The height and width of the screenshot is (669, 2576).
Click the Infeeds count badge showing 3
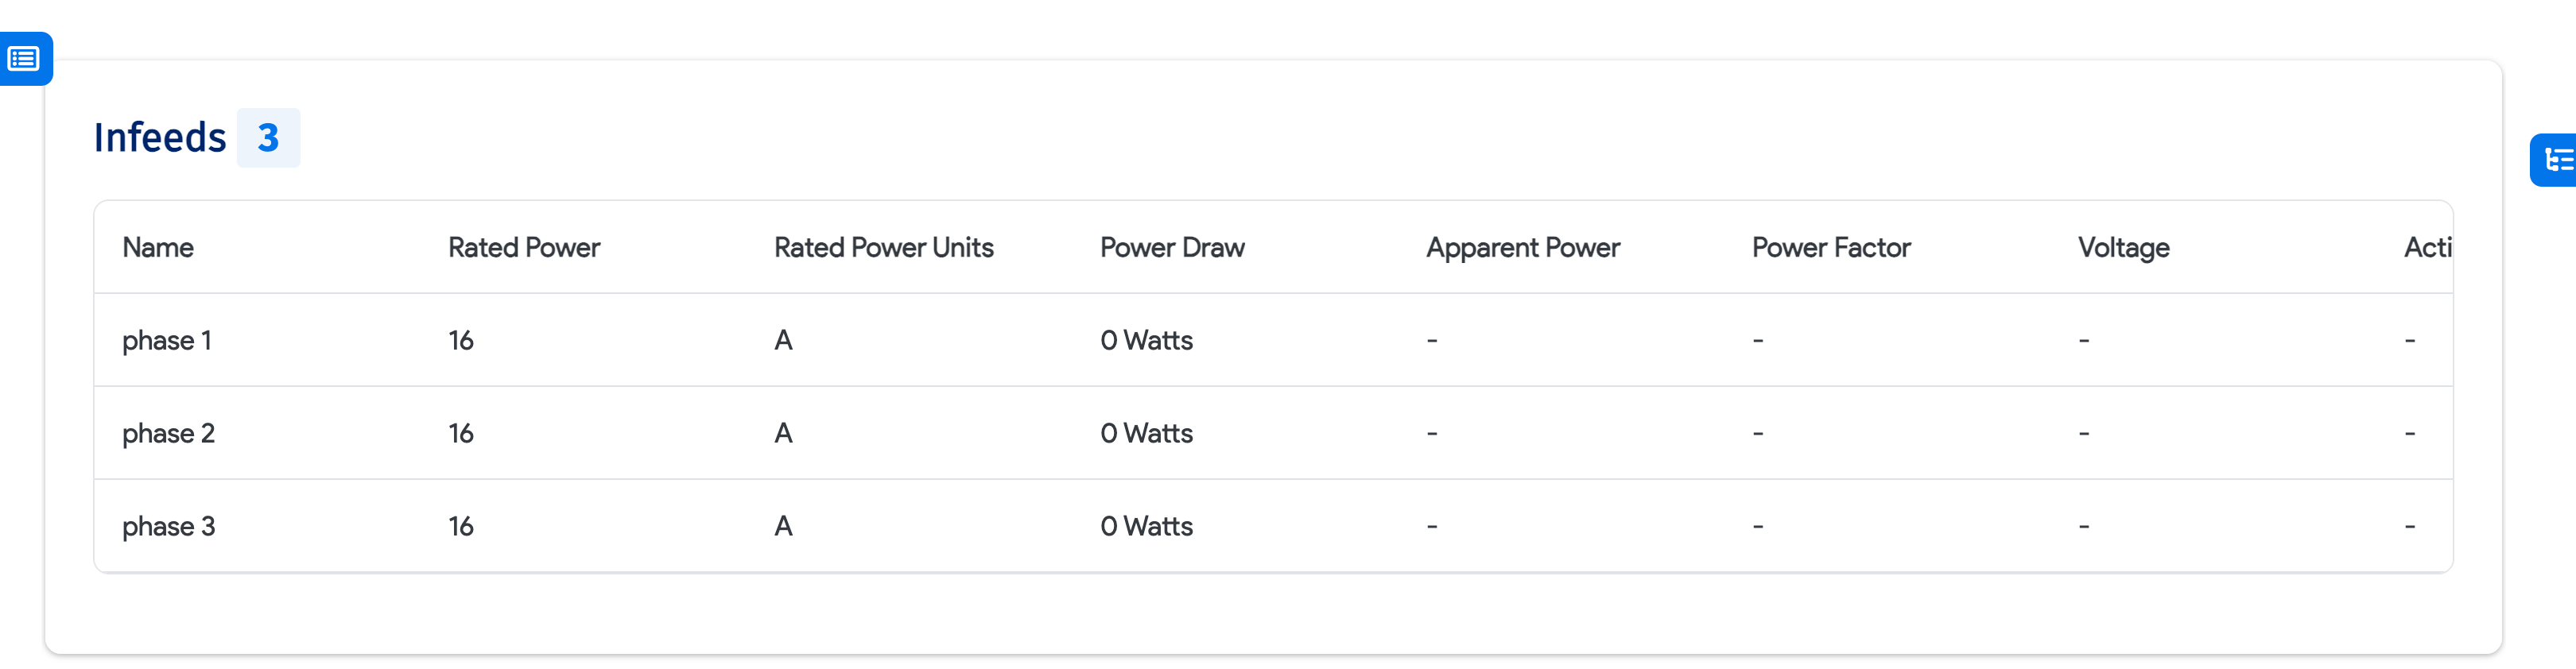click(x=268, y=137)
